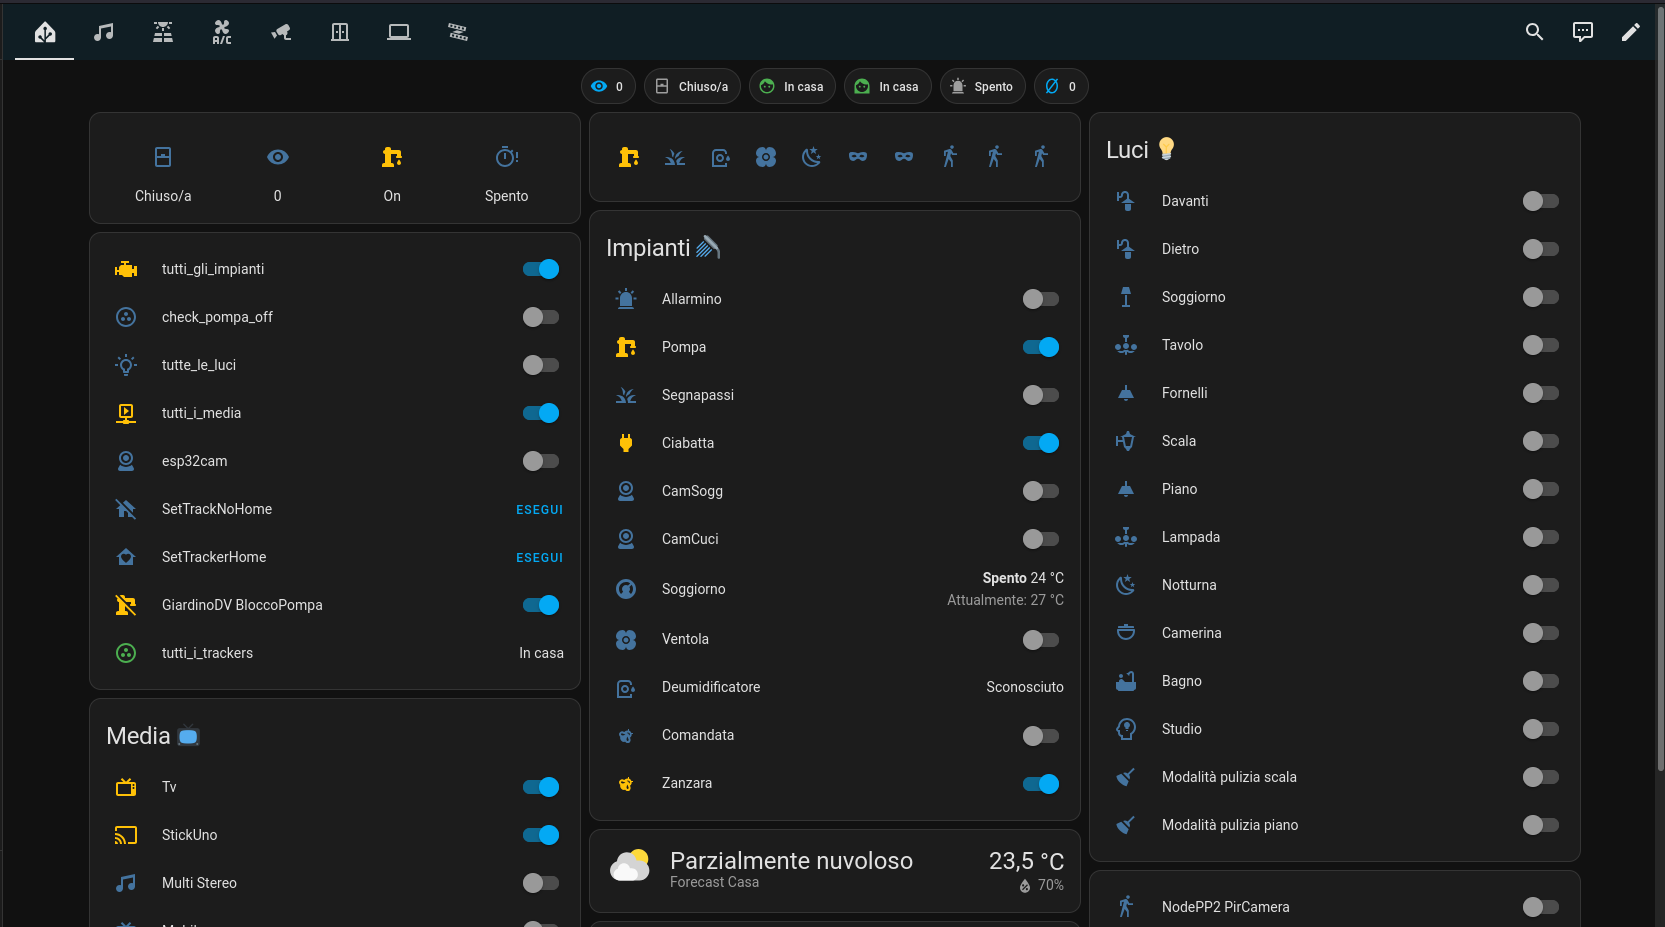This screenshot has height=927, width=1665.
Task: Open the floor plan door tab
Action: pyautogui.click(x=340, y=32)
